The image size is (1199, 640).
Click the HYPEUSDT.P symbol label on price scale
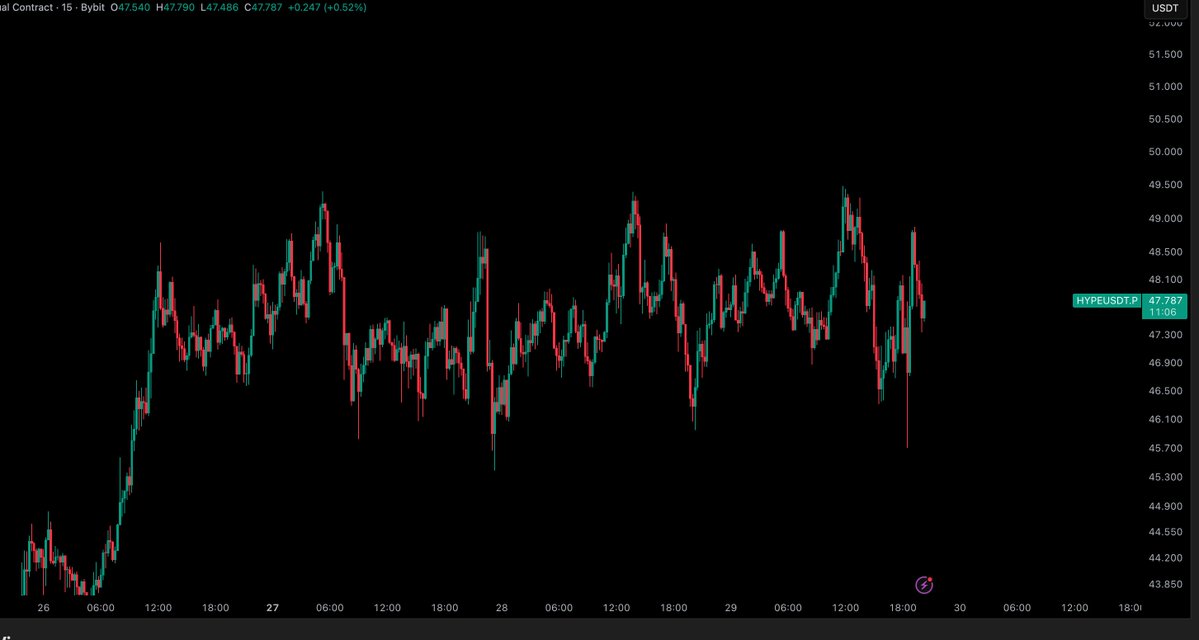pos(1106,300)
